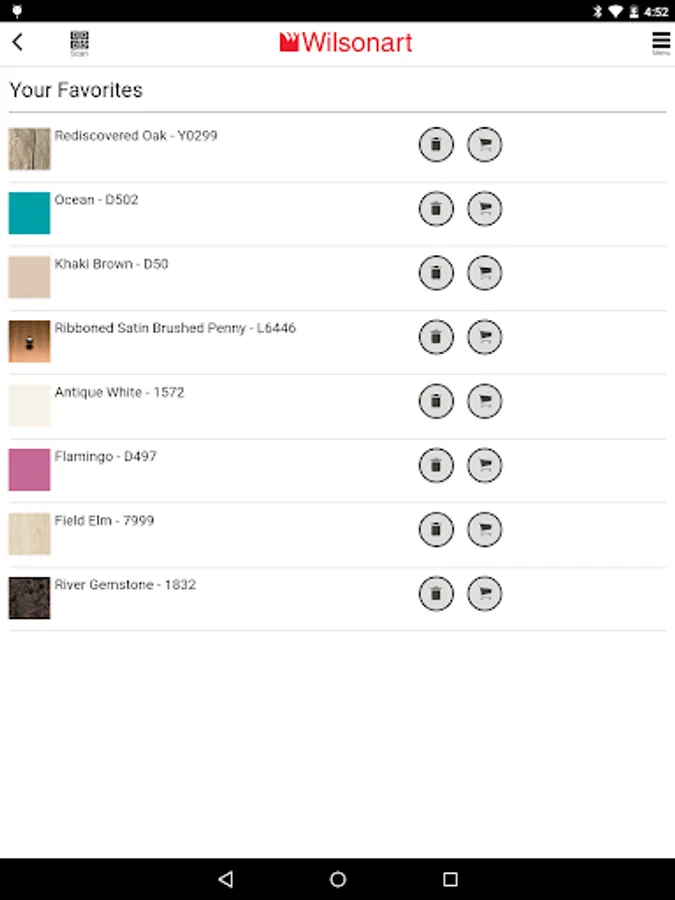Go back using the header arrow

point(18,42)
